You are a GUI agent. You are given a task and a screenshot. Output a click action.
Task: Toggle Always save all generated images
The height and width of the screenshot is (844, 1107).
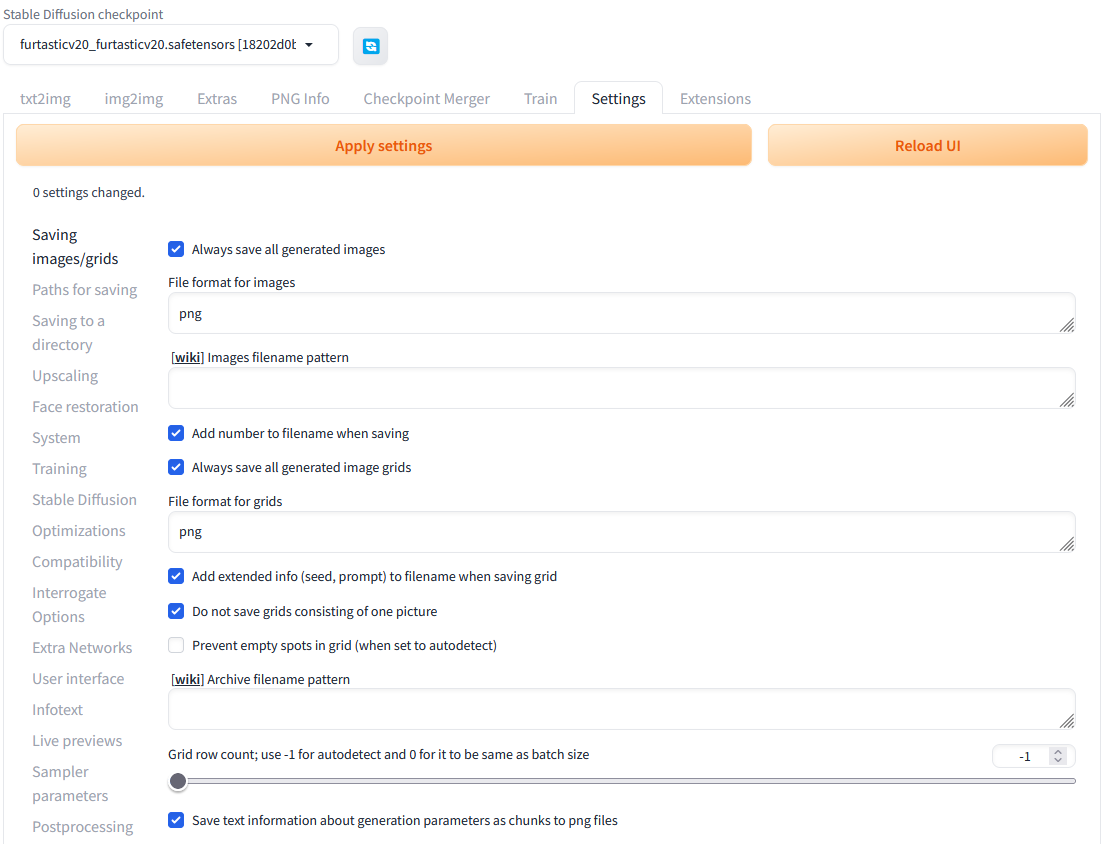176,249
